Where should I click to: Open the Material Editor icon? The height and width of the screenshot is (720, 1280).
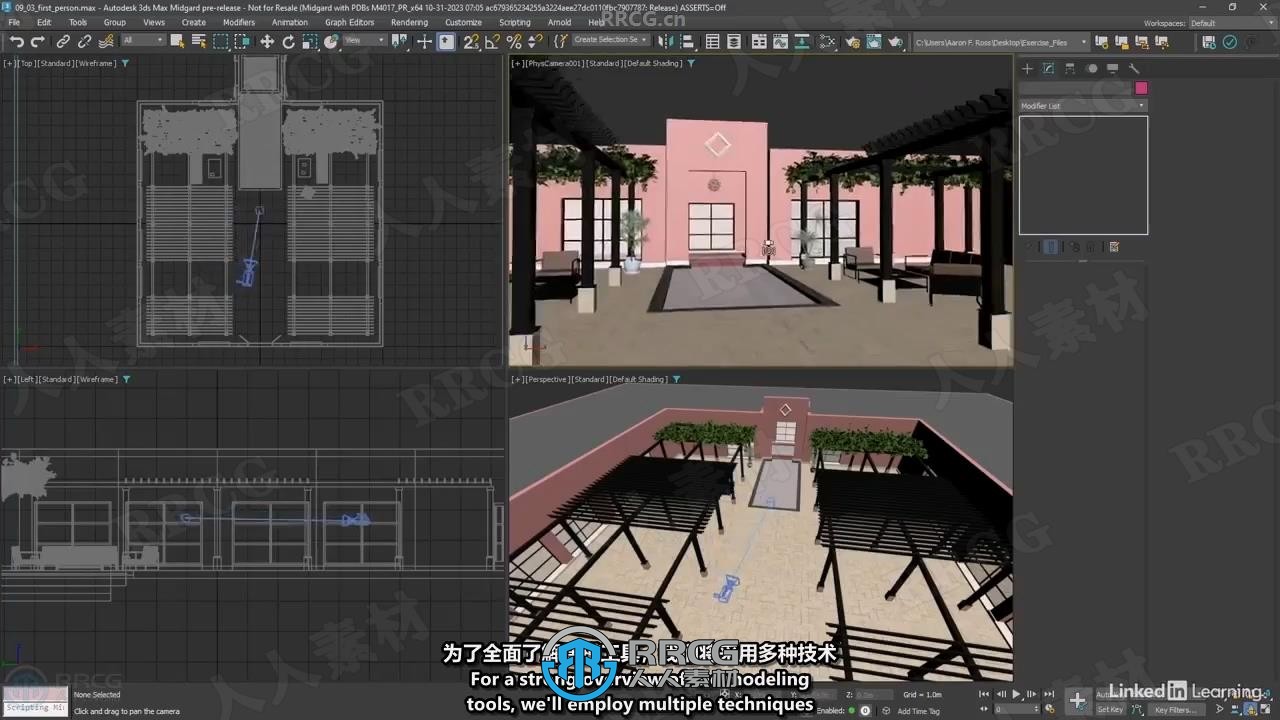click(x=827, y=41)
